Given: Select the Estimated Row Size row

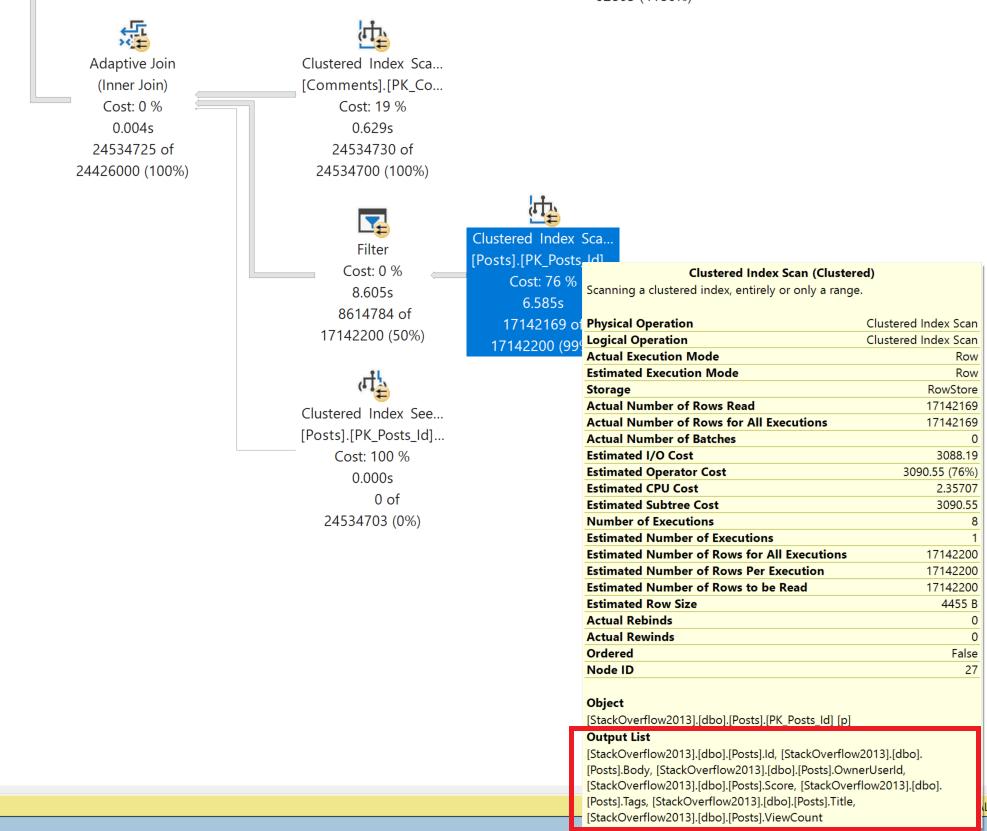Looking at the screenshot, I should pyautogui.click(x=781, y=604).
